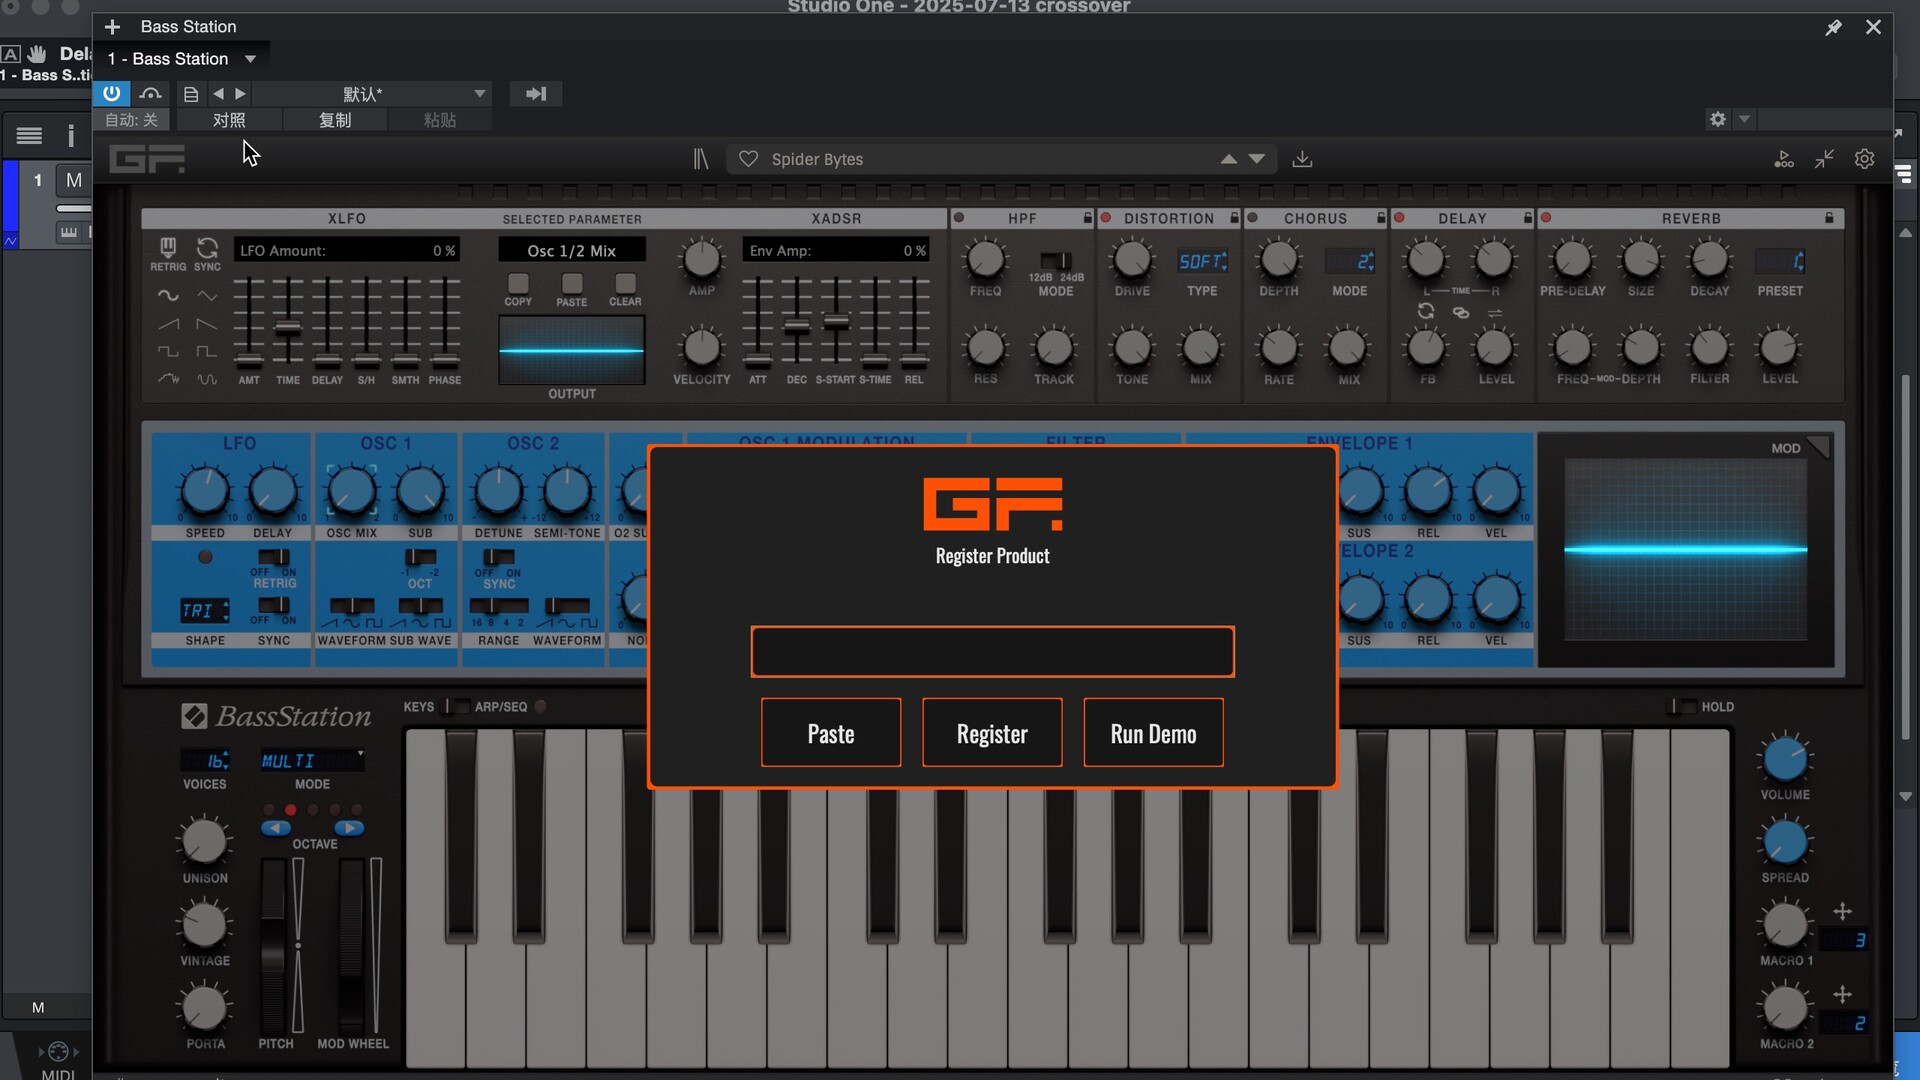Pin the Bass Station plugin window
This screenshot has width=1920, height=1080.
[1833, 27]
